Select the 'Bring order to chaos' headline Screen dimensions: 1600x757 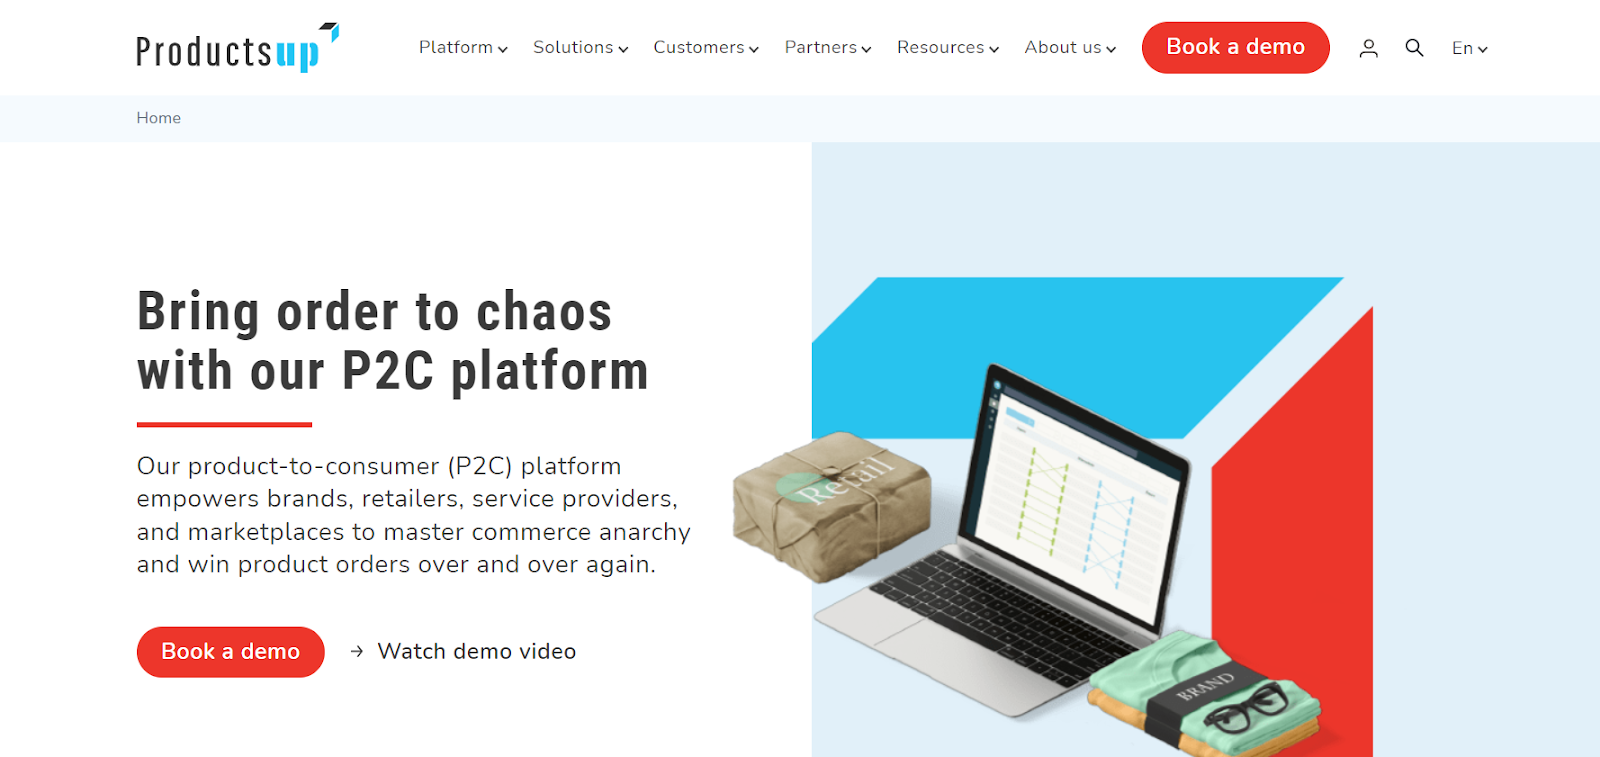(393, 341)
